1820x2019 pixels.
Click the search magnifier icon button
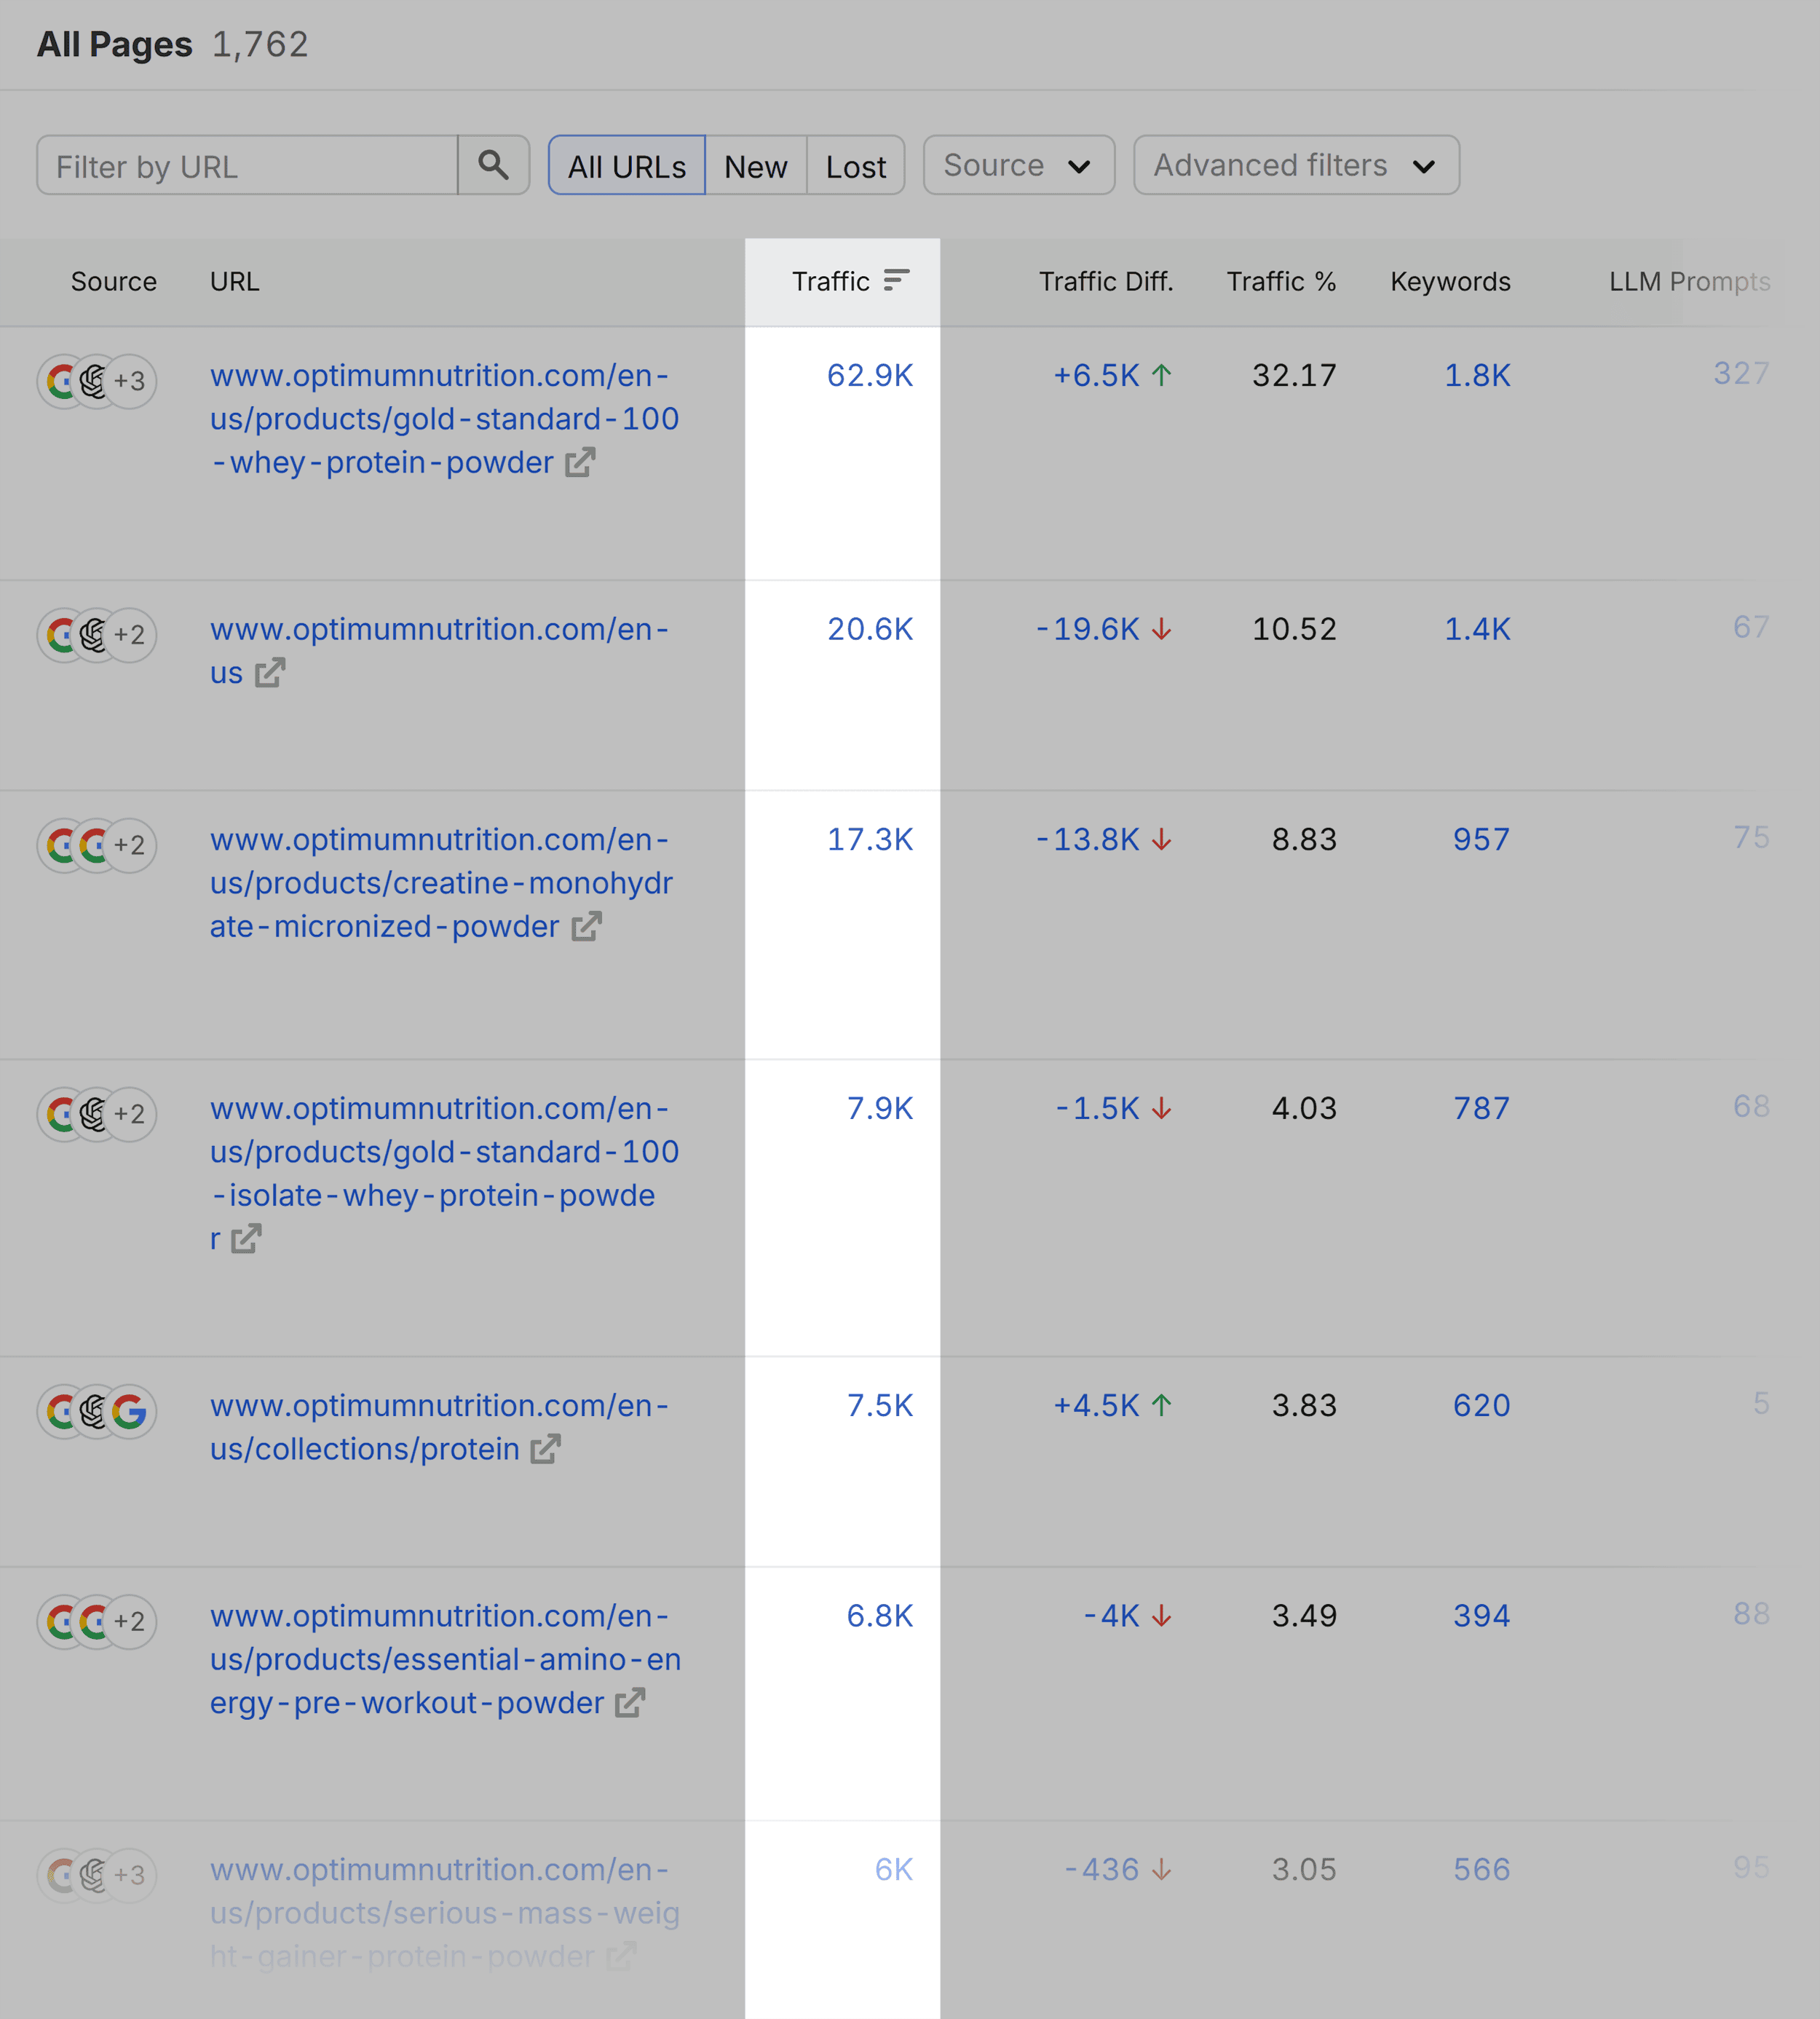(x=493, y=165)
